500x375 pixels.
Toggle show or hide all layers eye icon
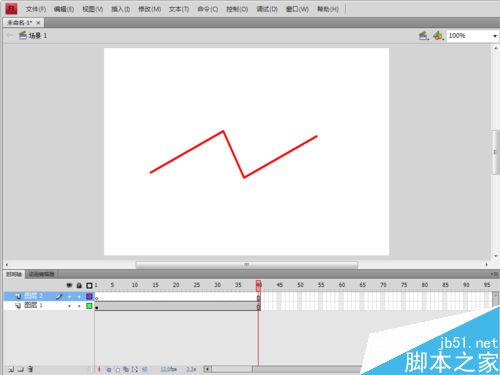(x=69, y=285)
